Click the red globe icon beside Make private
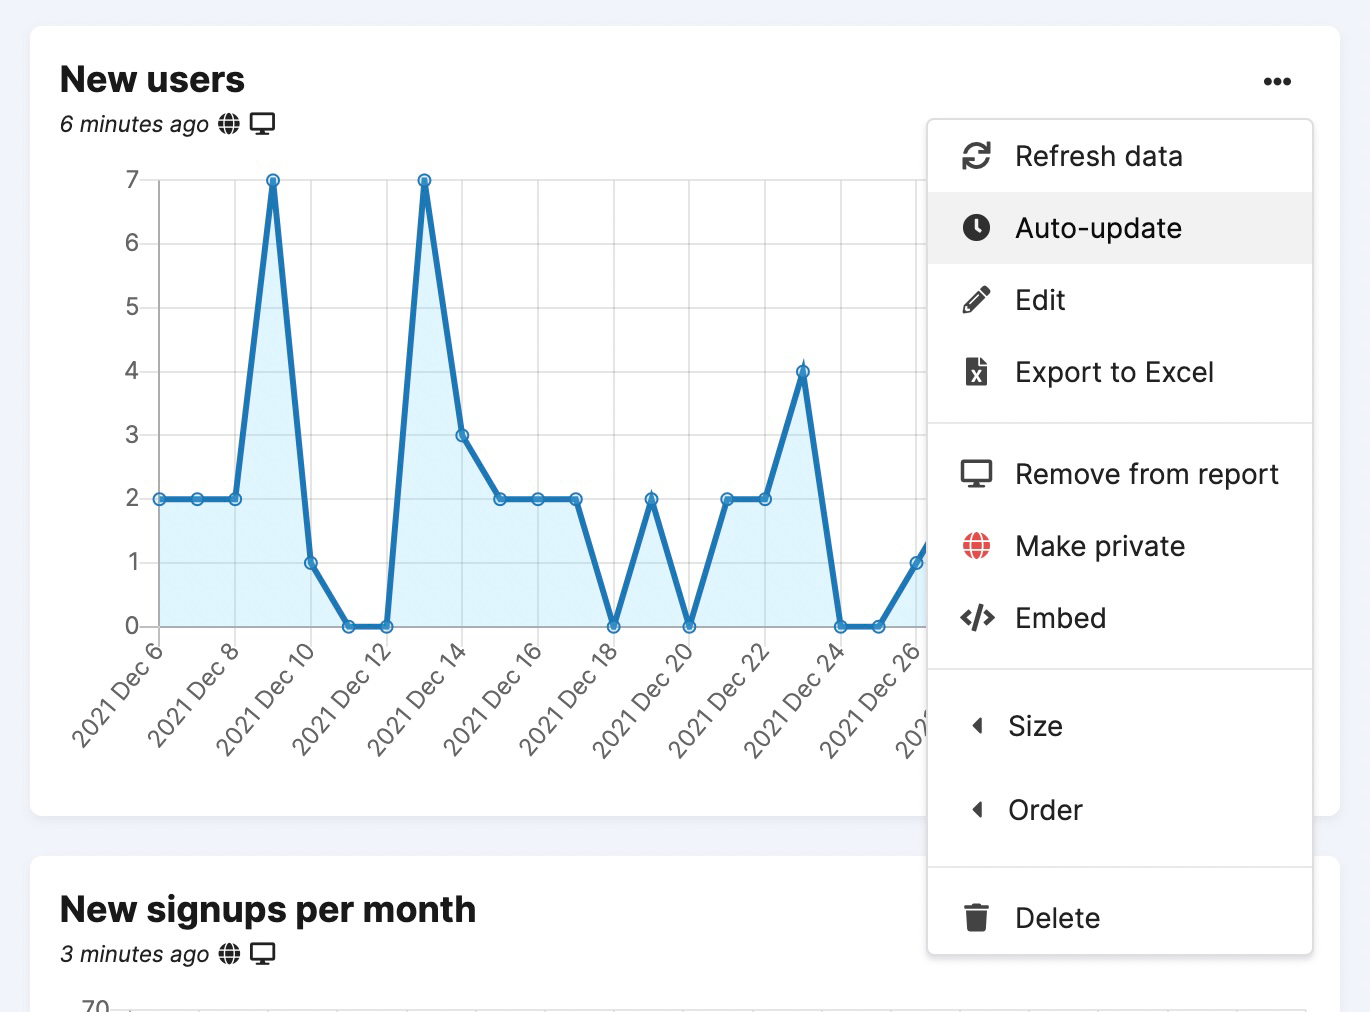Viewport: 1370px width, 1012px height. [x=976, y=545]
